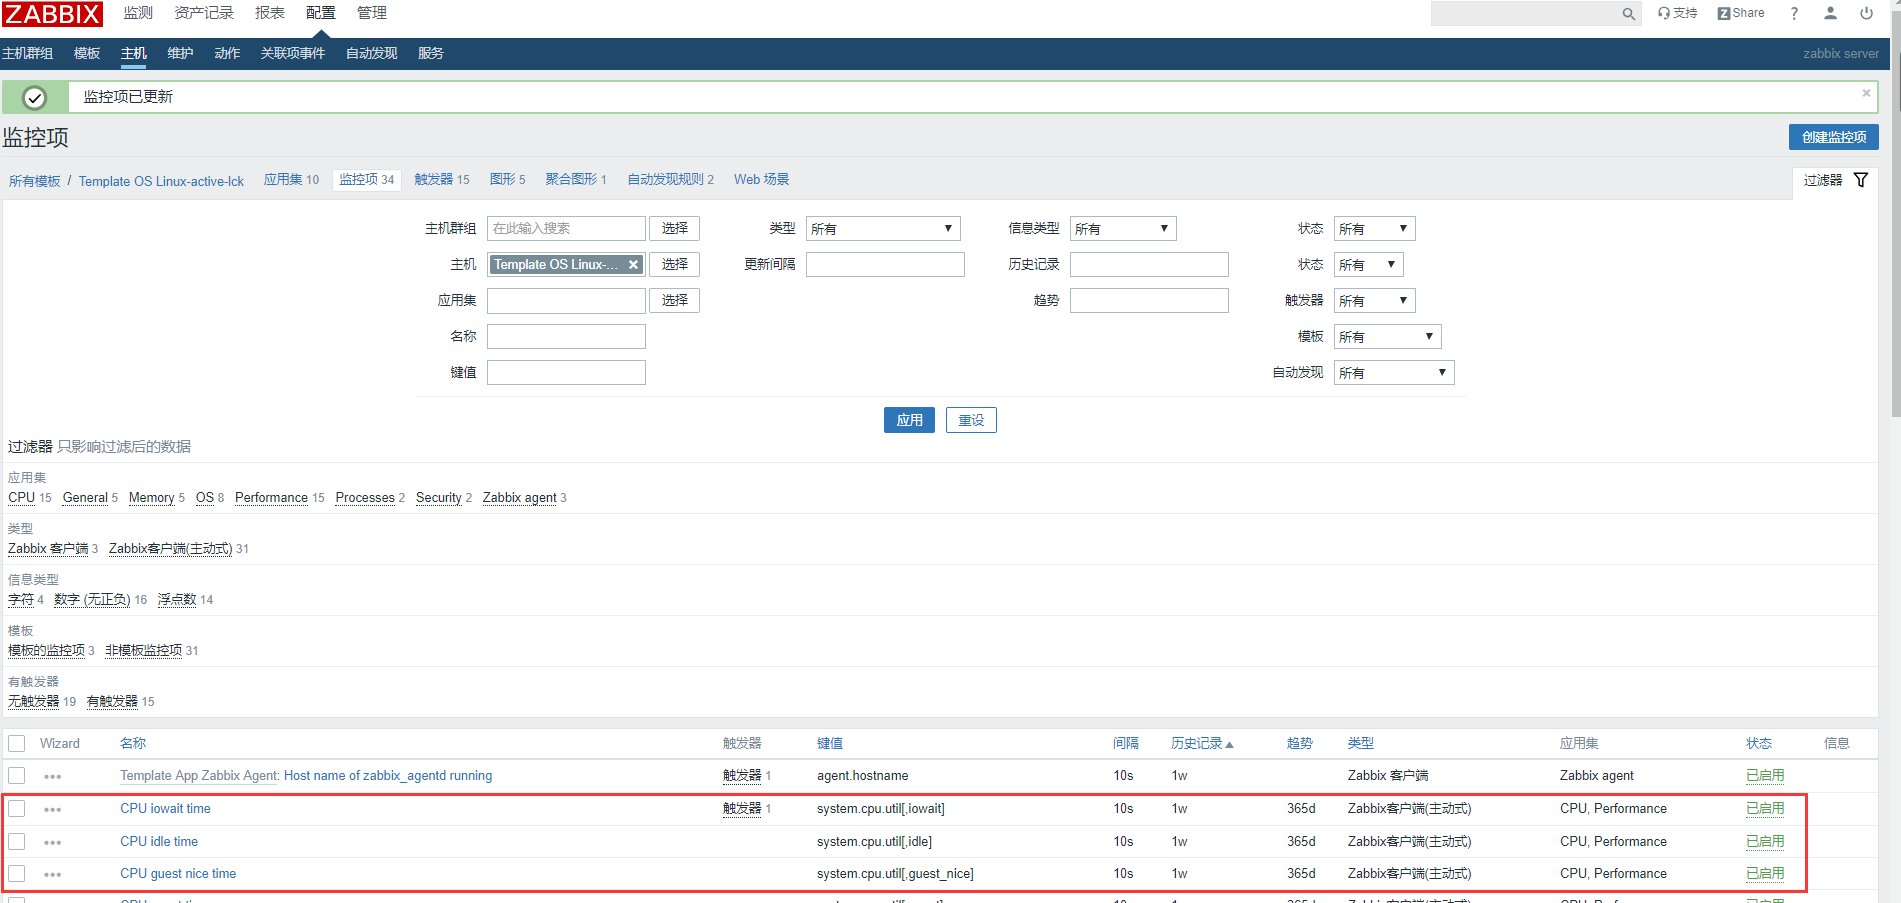The image size is (1901, 903).
Task: Close the update success message
Action: click(x=1866, y=93)
